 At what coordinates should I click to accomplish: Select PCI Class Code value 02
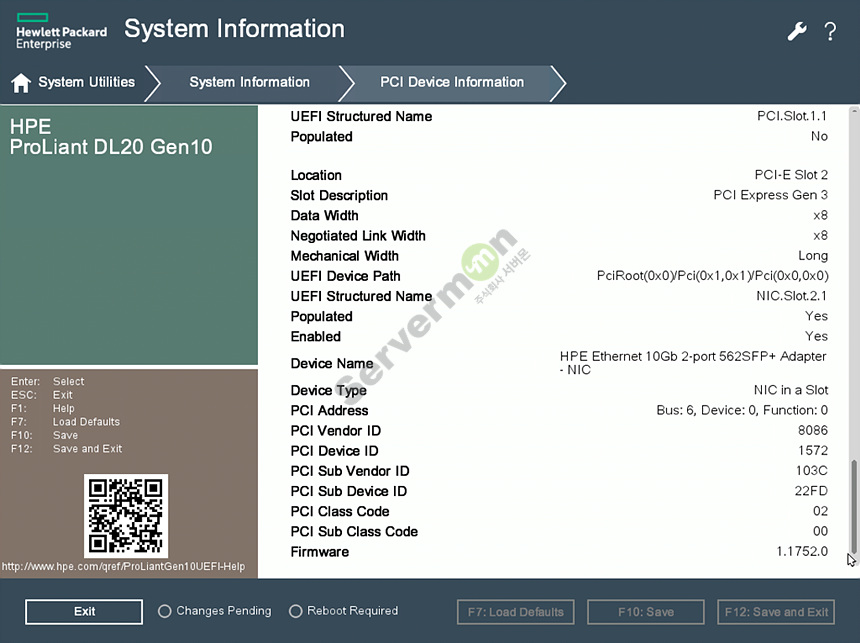821,511
